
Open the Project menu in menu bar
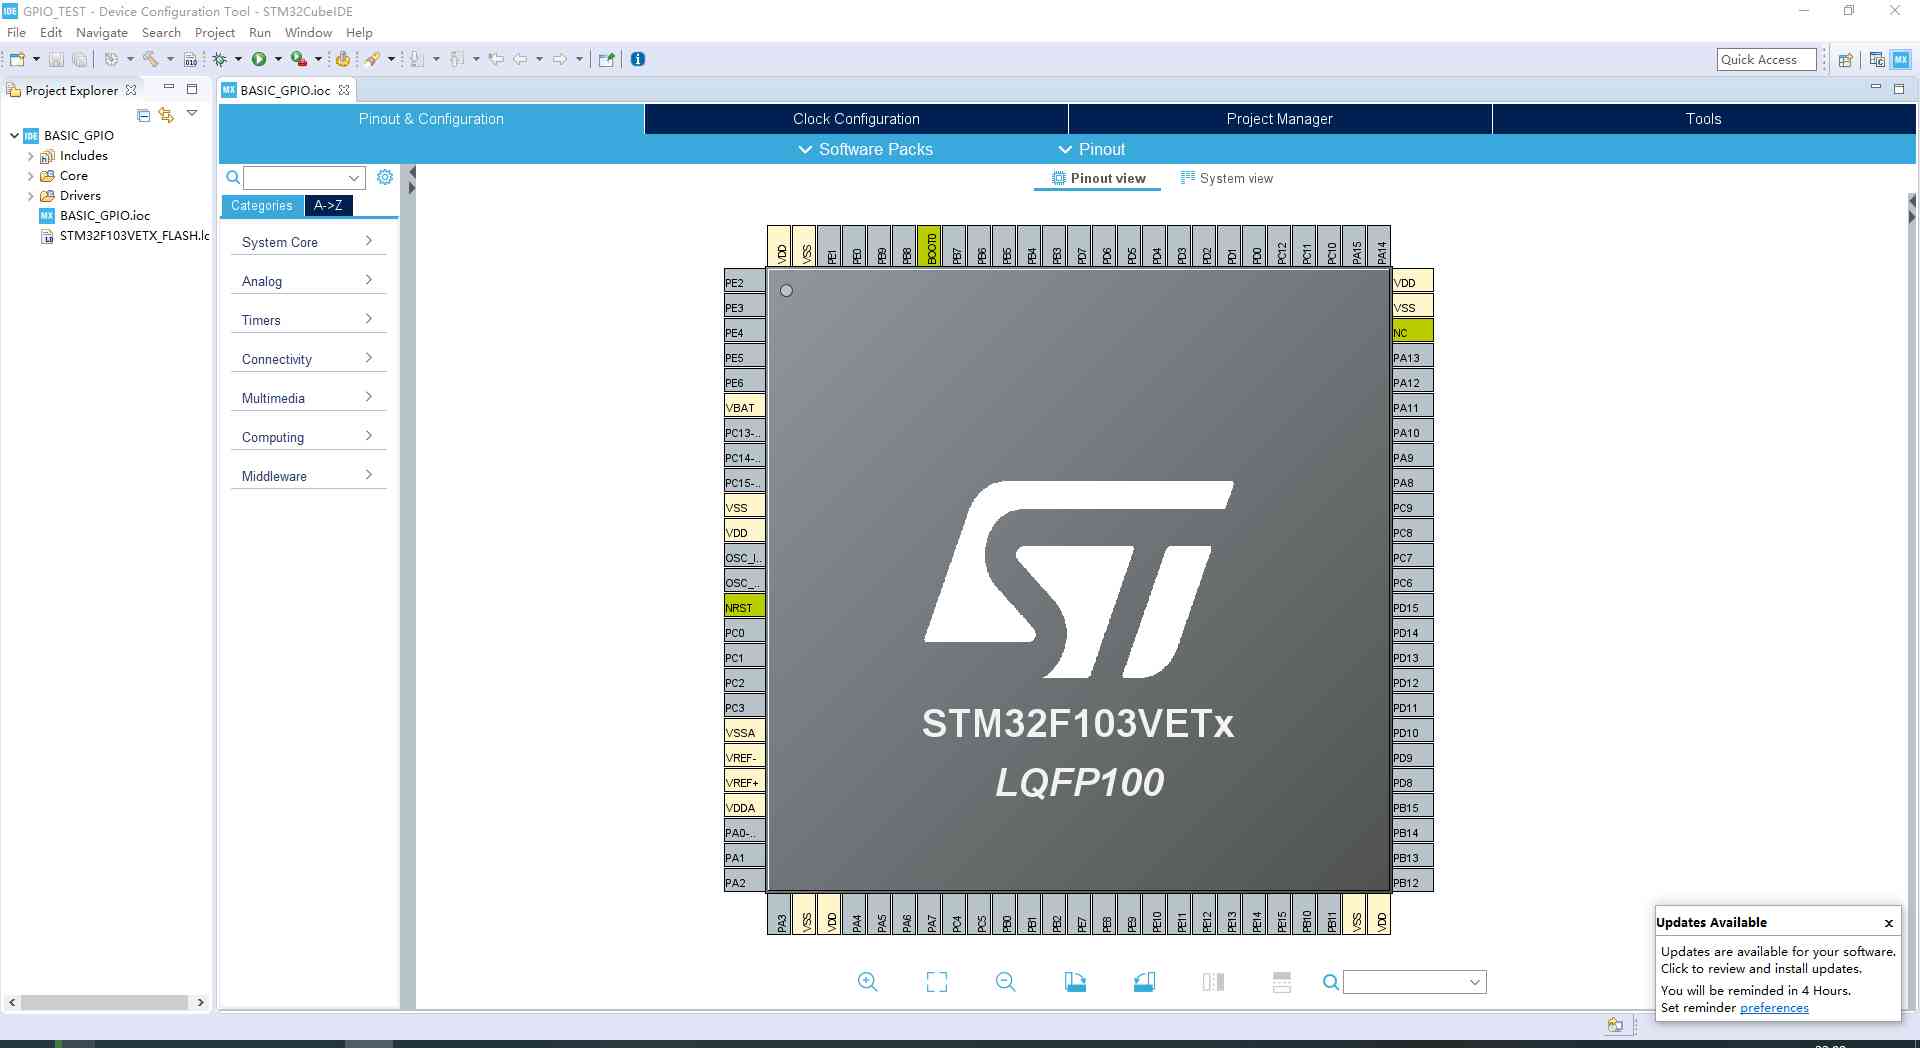[x=214, y=32]
